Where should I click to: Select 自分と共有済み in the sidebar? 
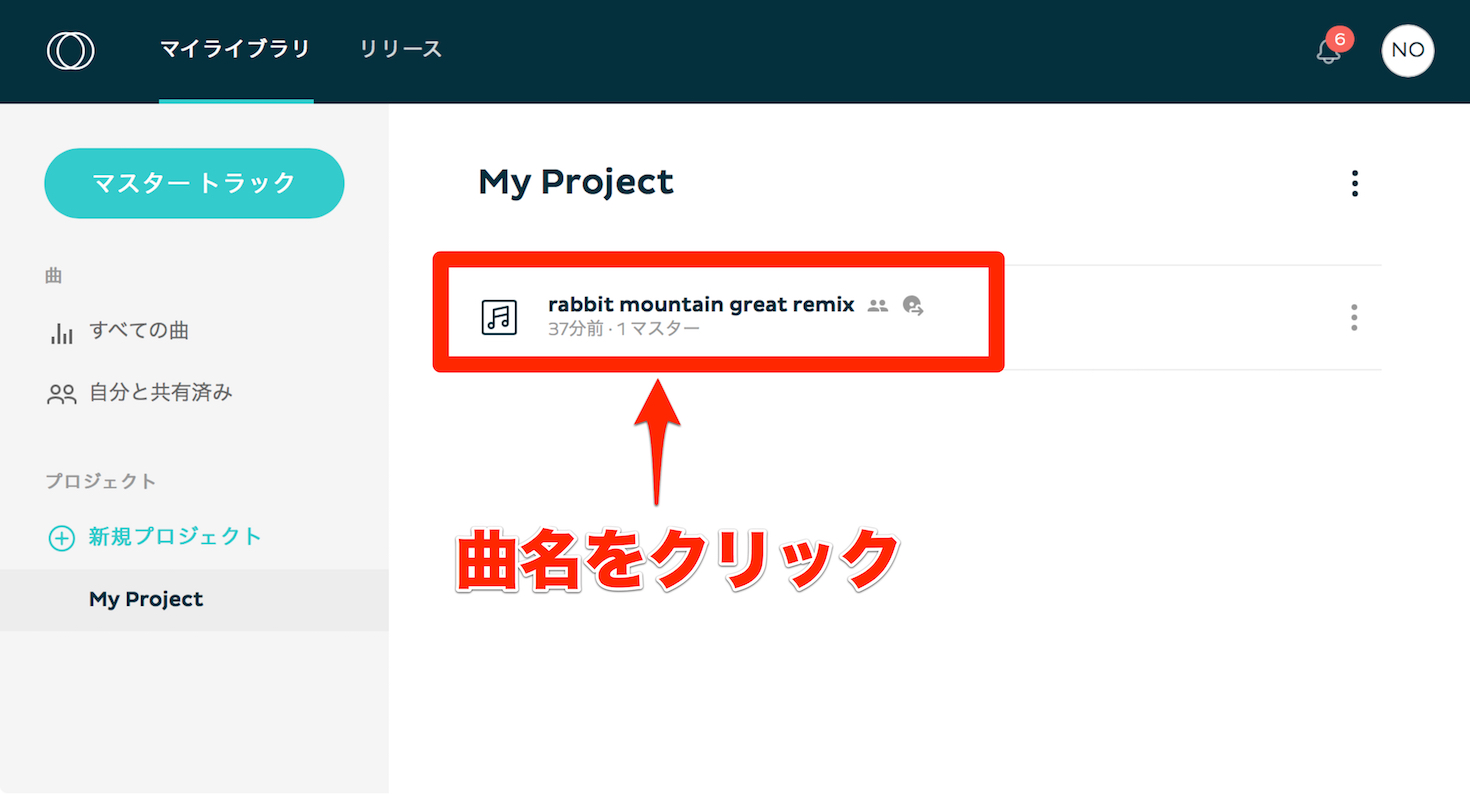pyautogui.click(x=161, y=393)
